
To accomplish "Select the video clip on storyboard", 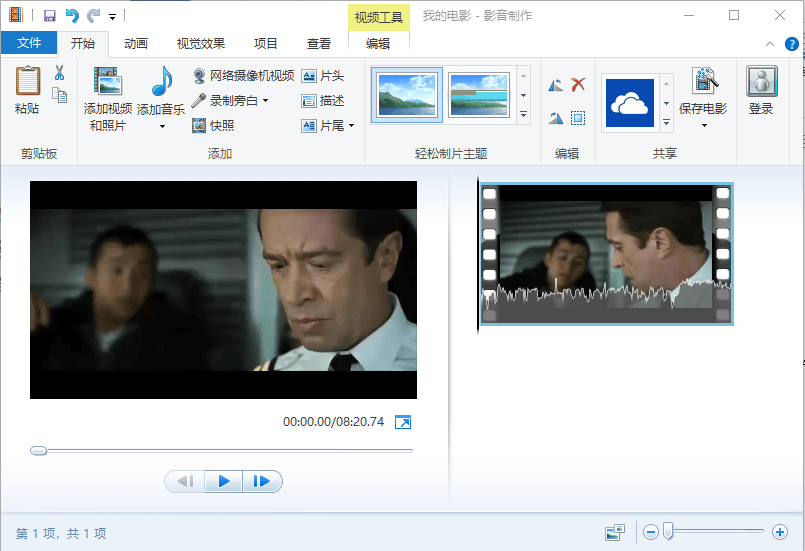I will click(606, 254).
